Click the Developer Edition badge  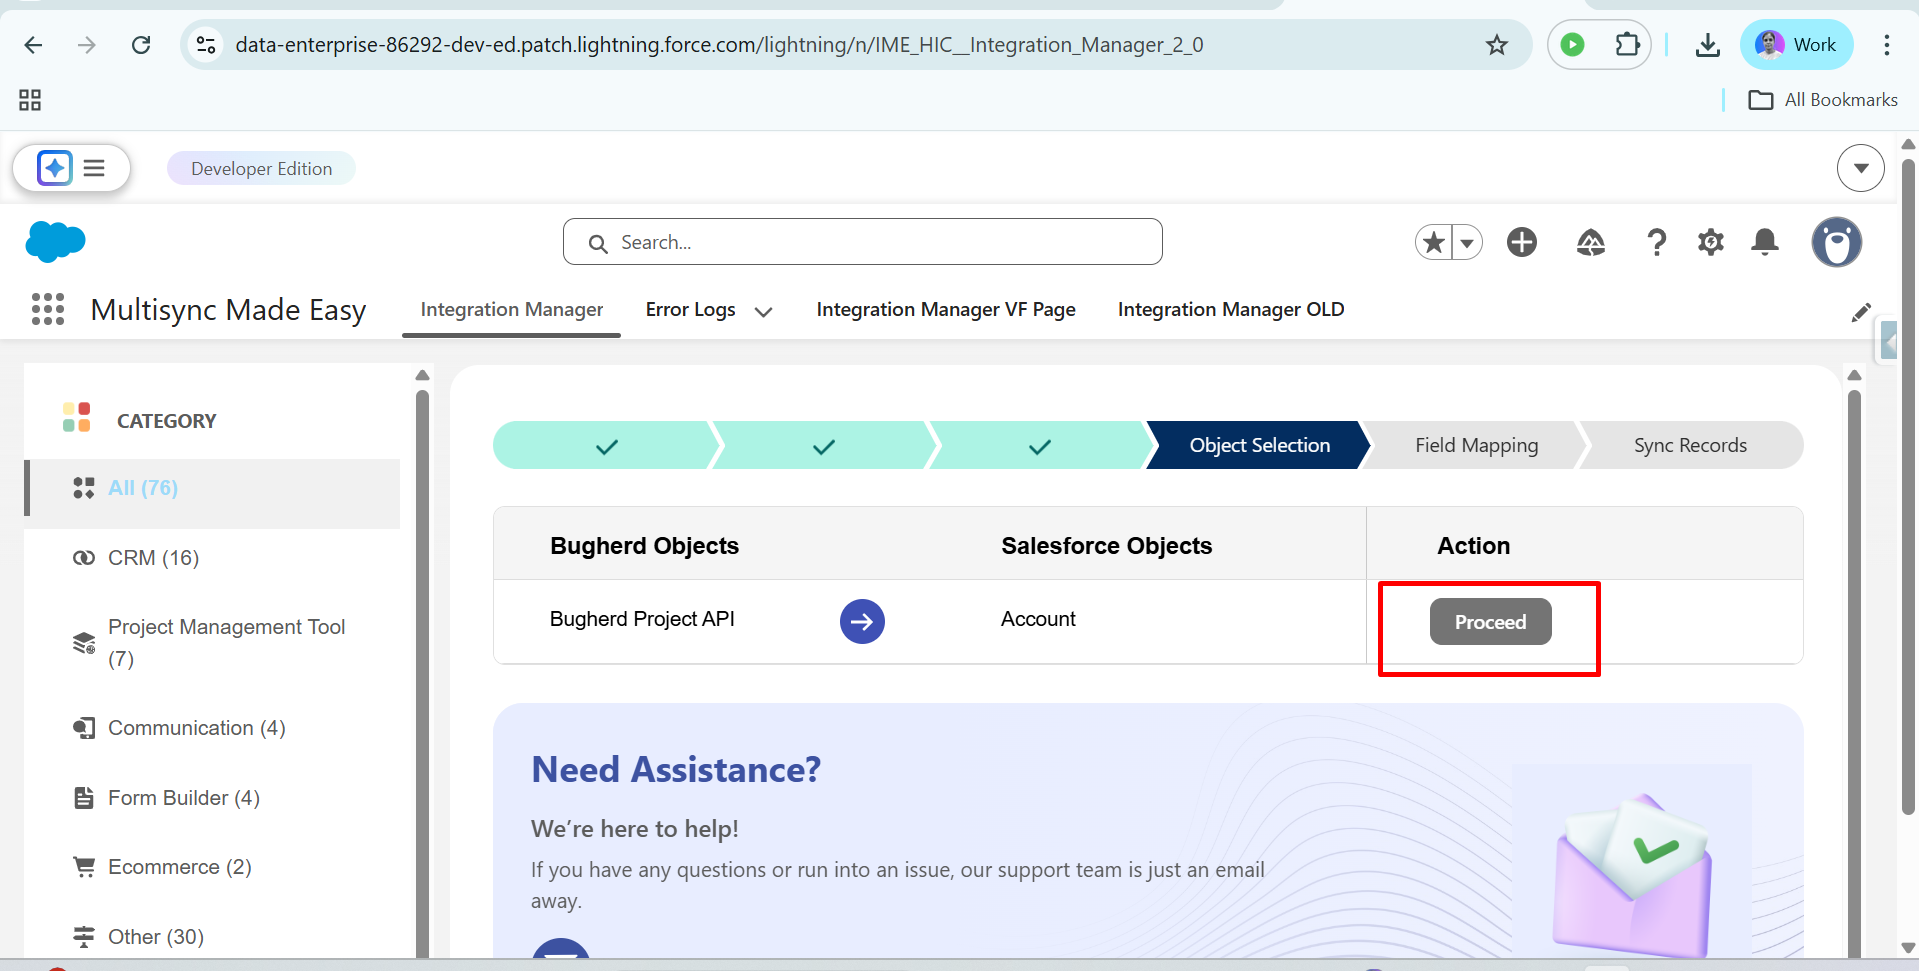coord(261,169)
